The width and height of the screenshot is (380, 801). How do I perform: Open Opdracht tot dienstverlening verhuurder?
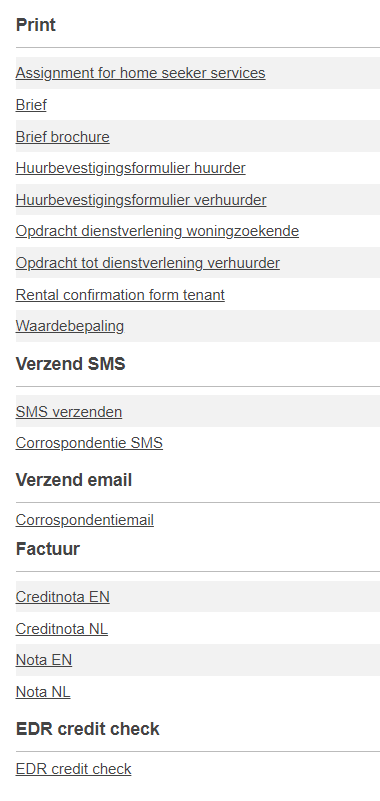tap(148, 263)
